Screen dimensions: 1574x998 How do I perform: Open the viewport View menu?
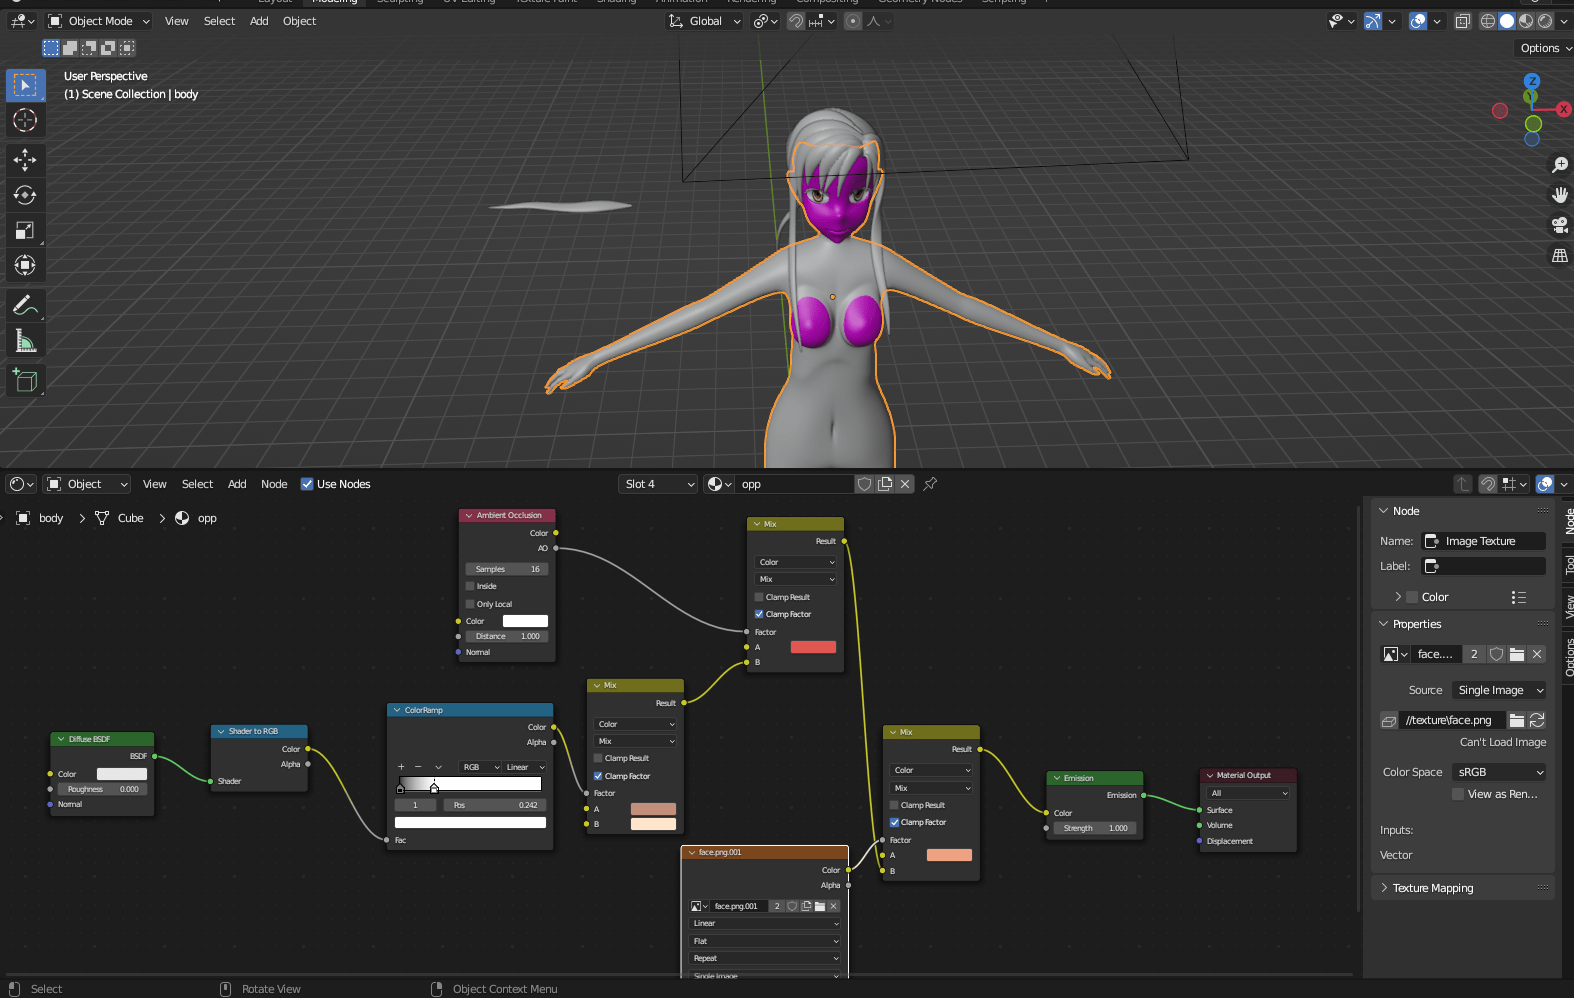pyautogui.click(x=176, y=21)
